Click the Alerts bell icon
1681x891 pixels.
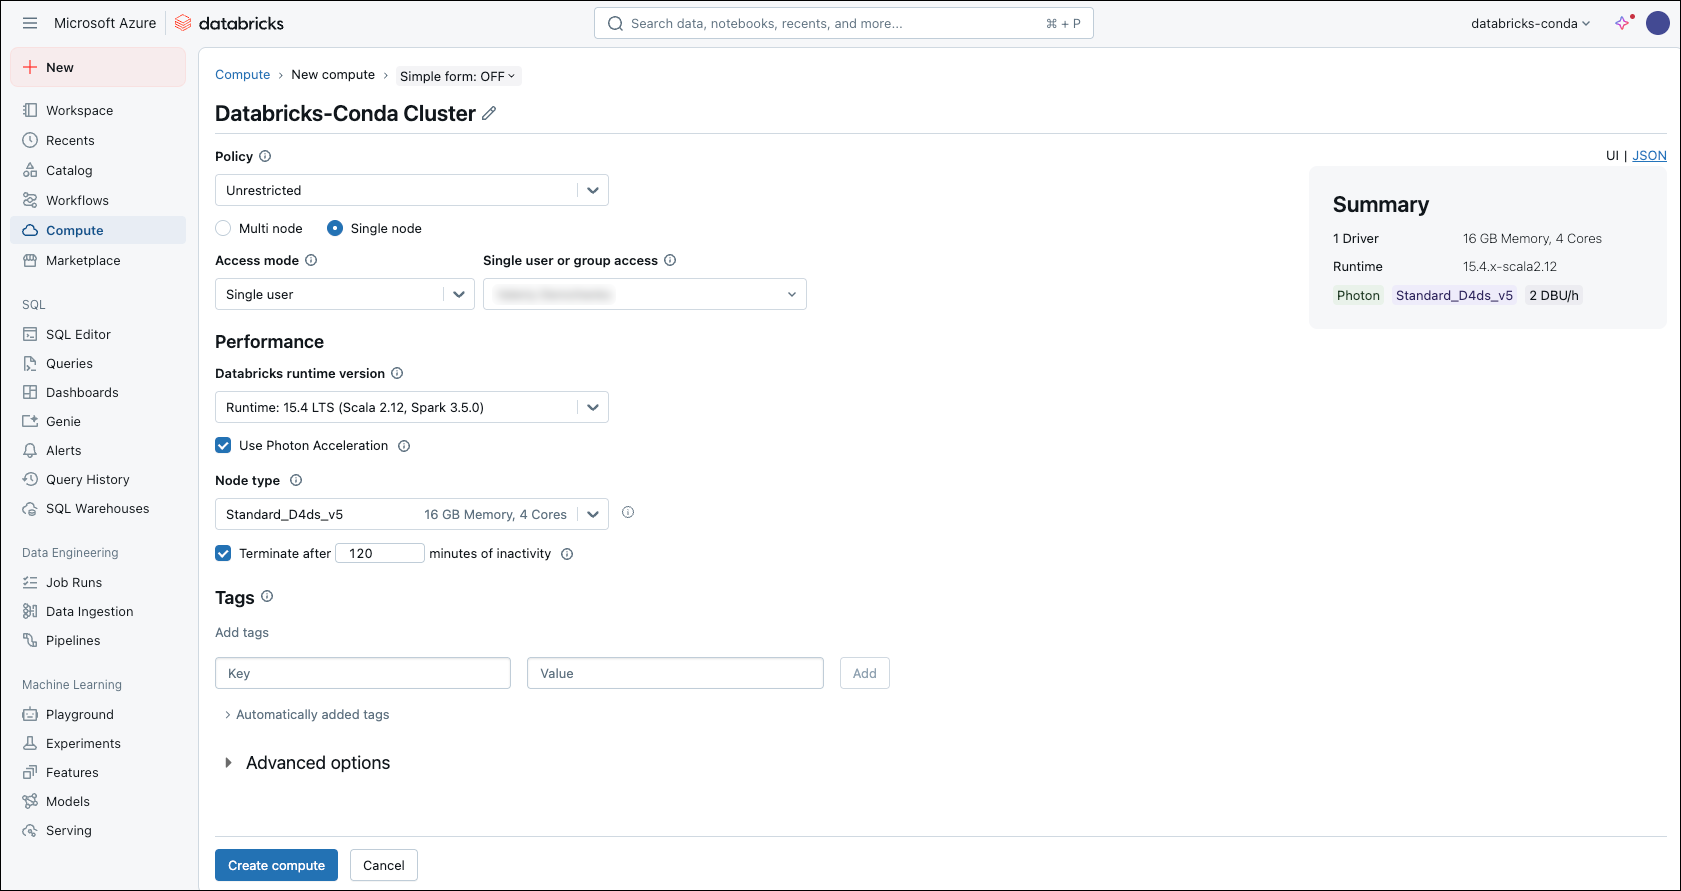click(x=30, y=450)
